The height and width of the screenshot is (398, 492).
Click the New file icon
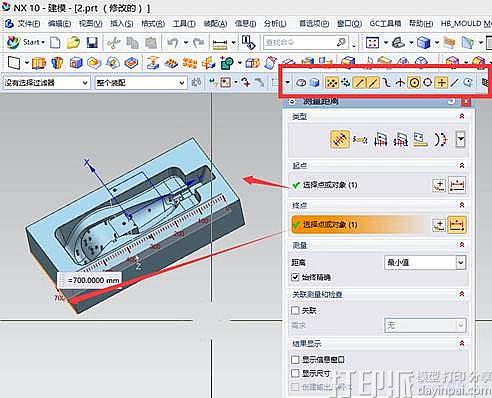pyautogui.click(x=55, y=42)
